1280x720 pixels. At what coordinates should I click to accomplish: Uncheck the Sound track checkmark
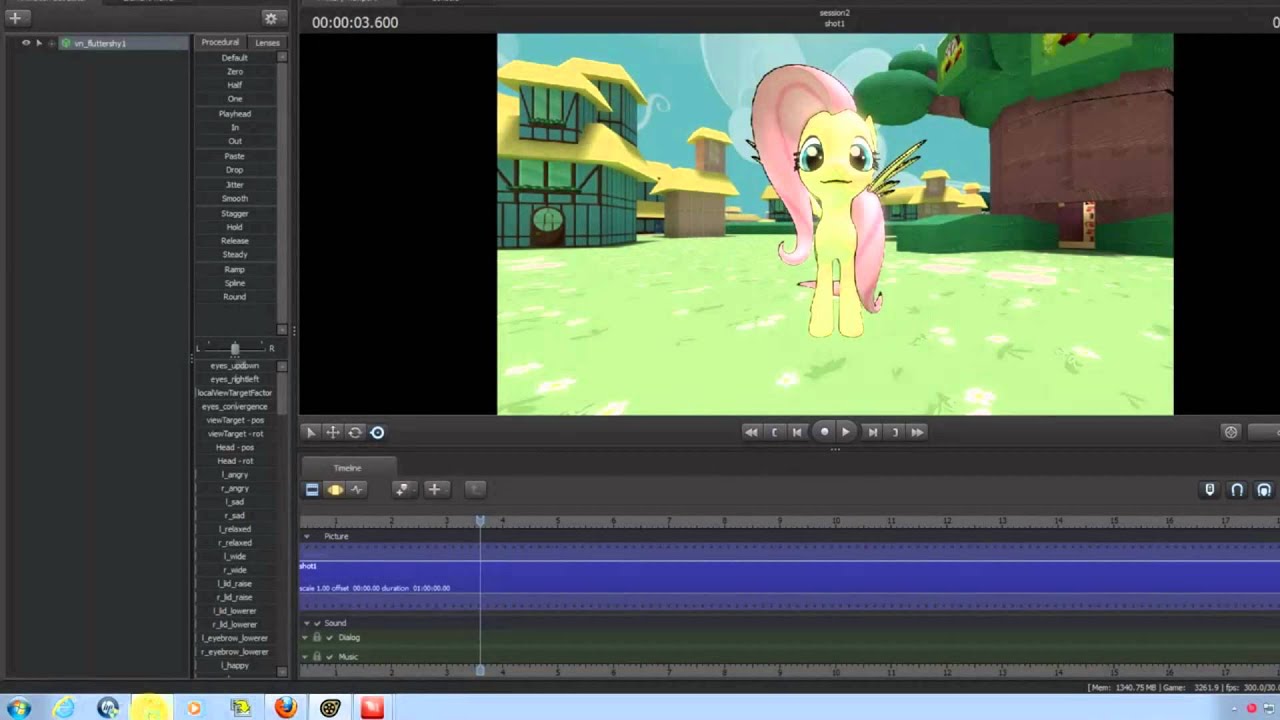click(x=317, y=623)
